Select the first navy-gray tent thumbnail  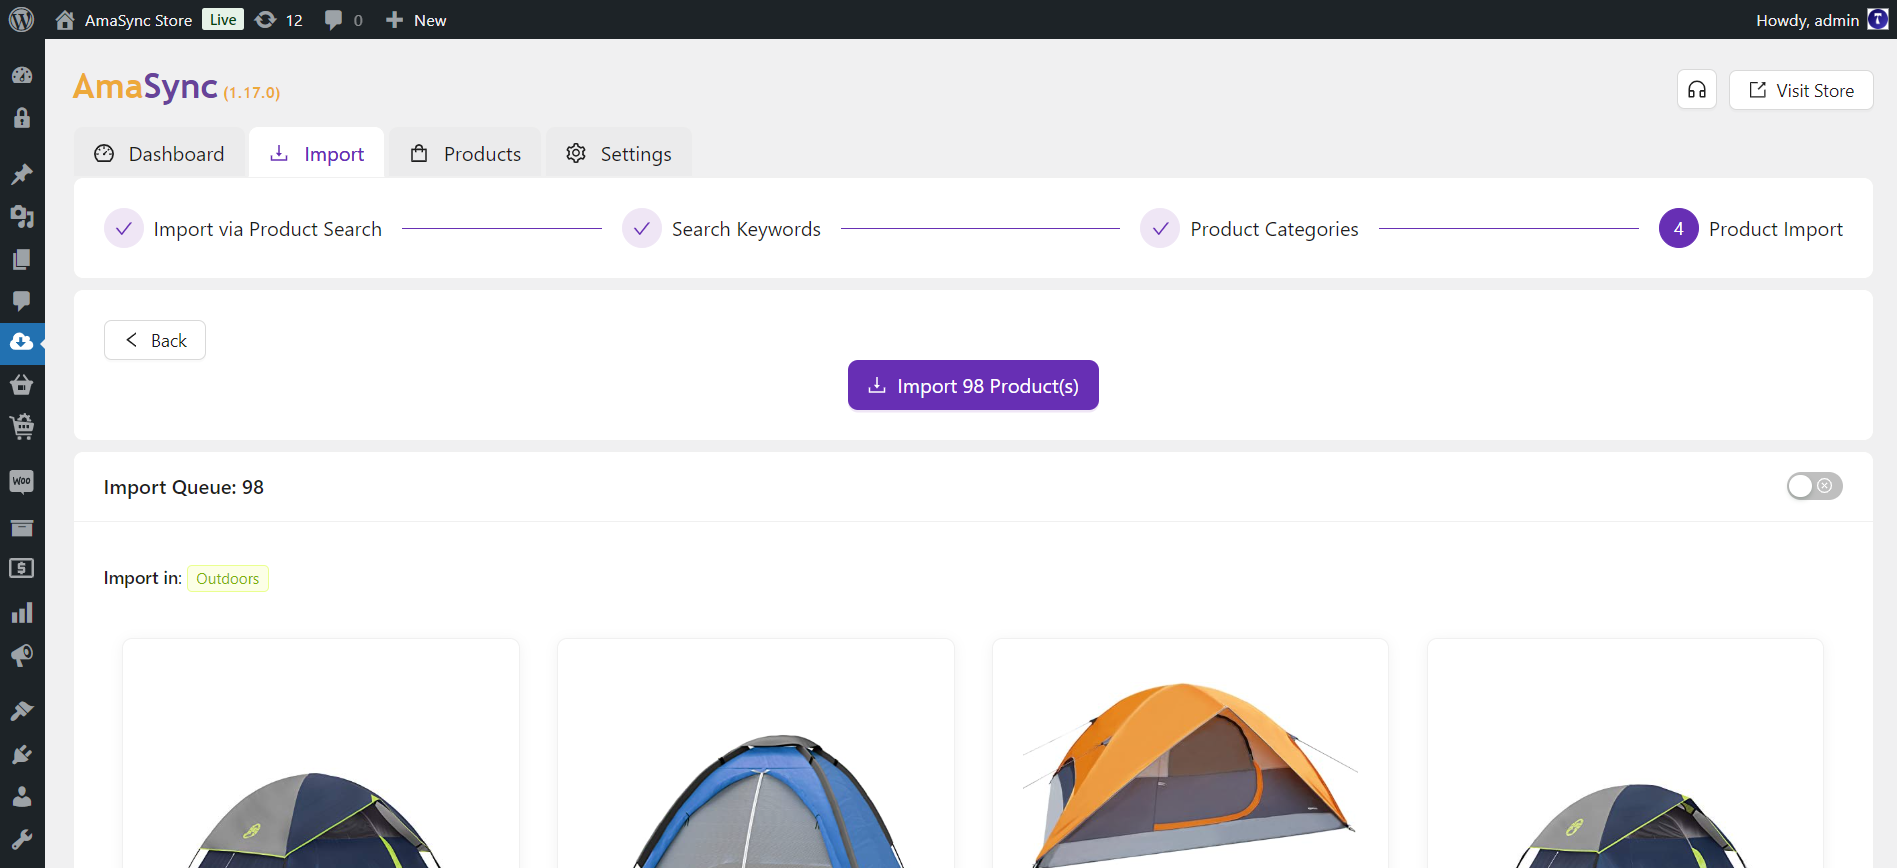pyautogui.click(x=320, y=754)
